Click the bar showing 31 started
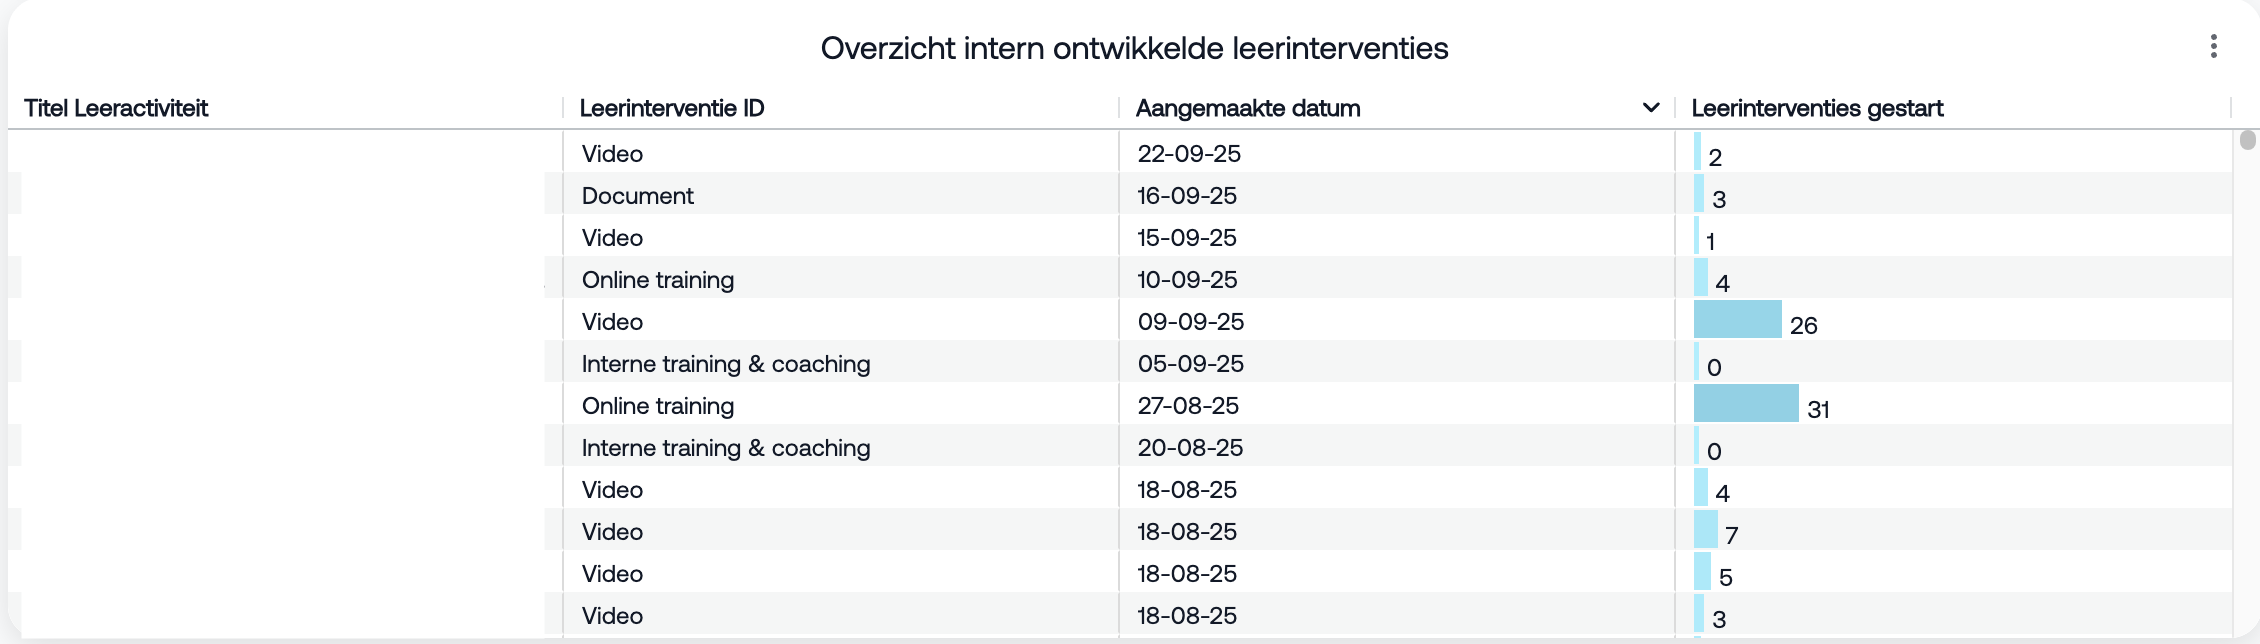The width and height of the screenshot is (2260, 644). pos(1745,404)
